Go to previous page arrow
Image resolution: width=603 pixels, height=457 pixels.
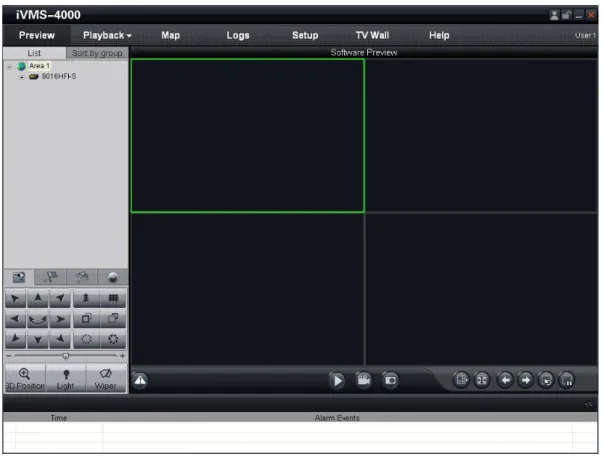505,380
